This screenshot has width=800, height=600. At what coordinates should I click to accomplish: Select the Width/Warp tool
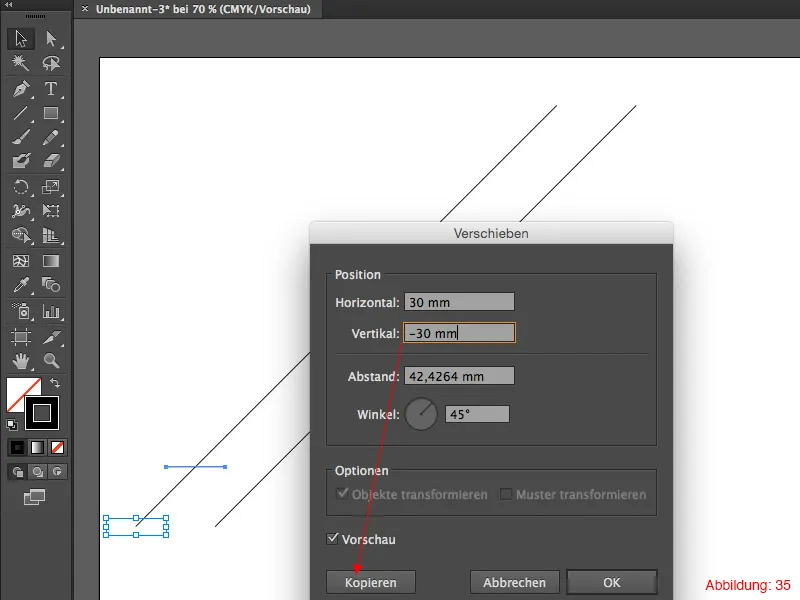click(x=21, y=211)
